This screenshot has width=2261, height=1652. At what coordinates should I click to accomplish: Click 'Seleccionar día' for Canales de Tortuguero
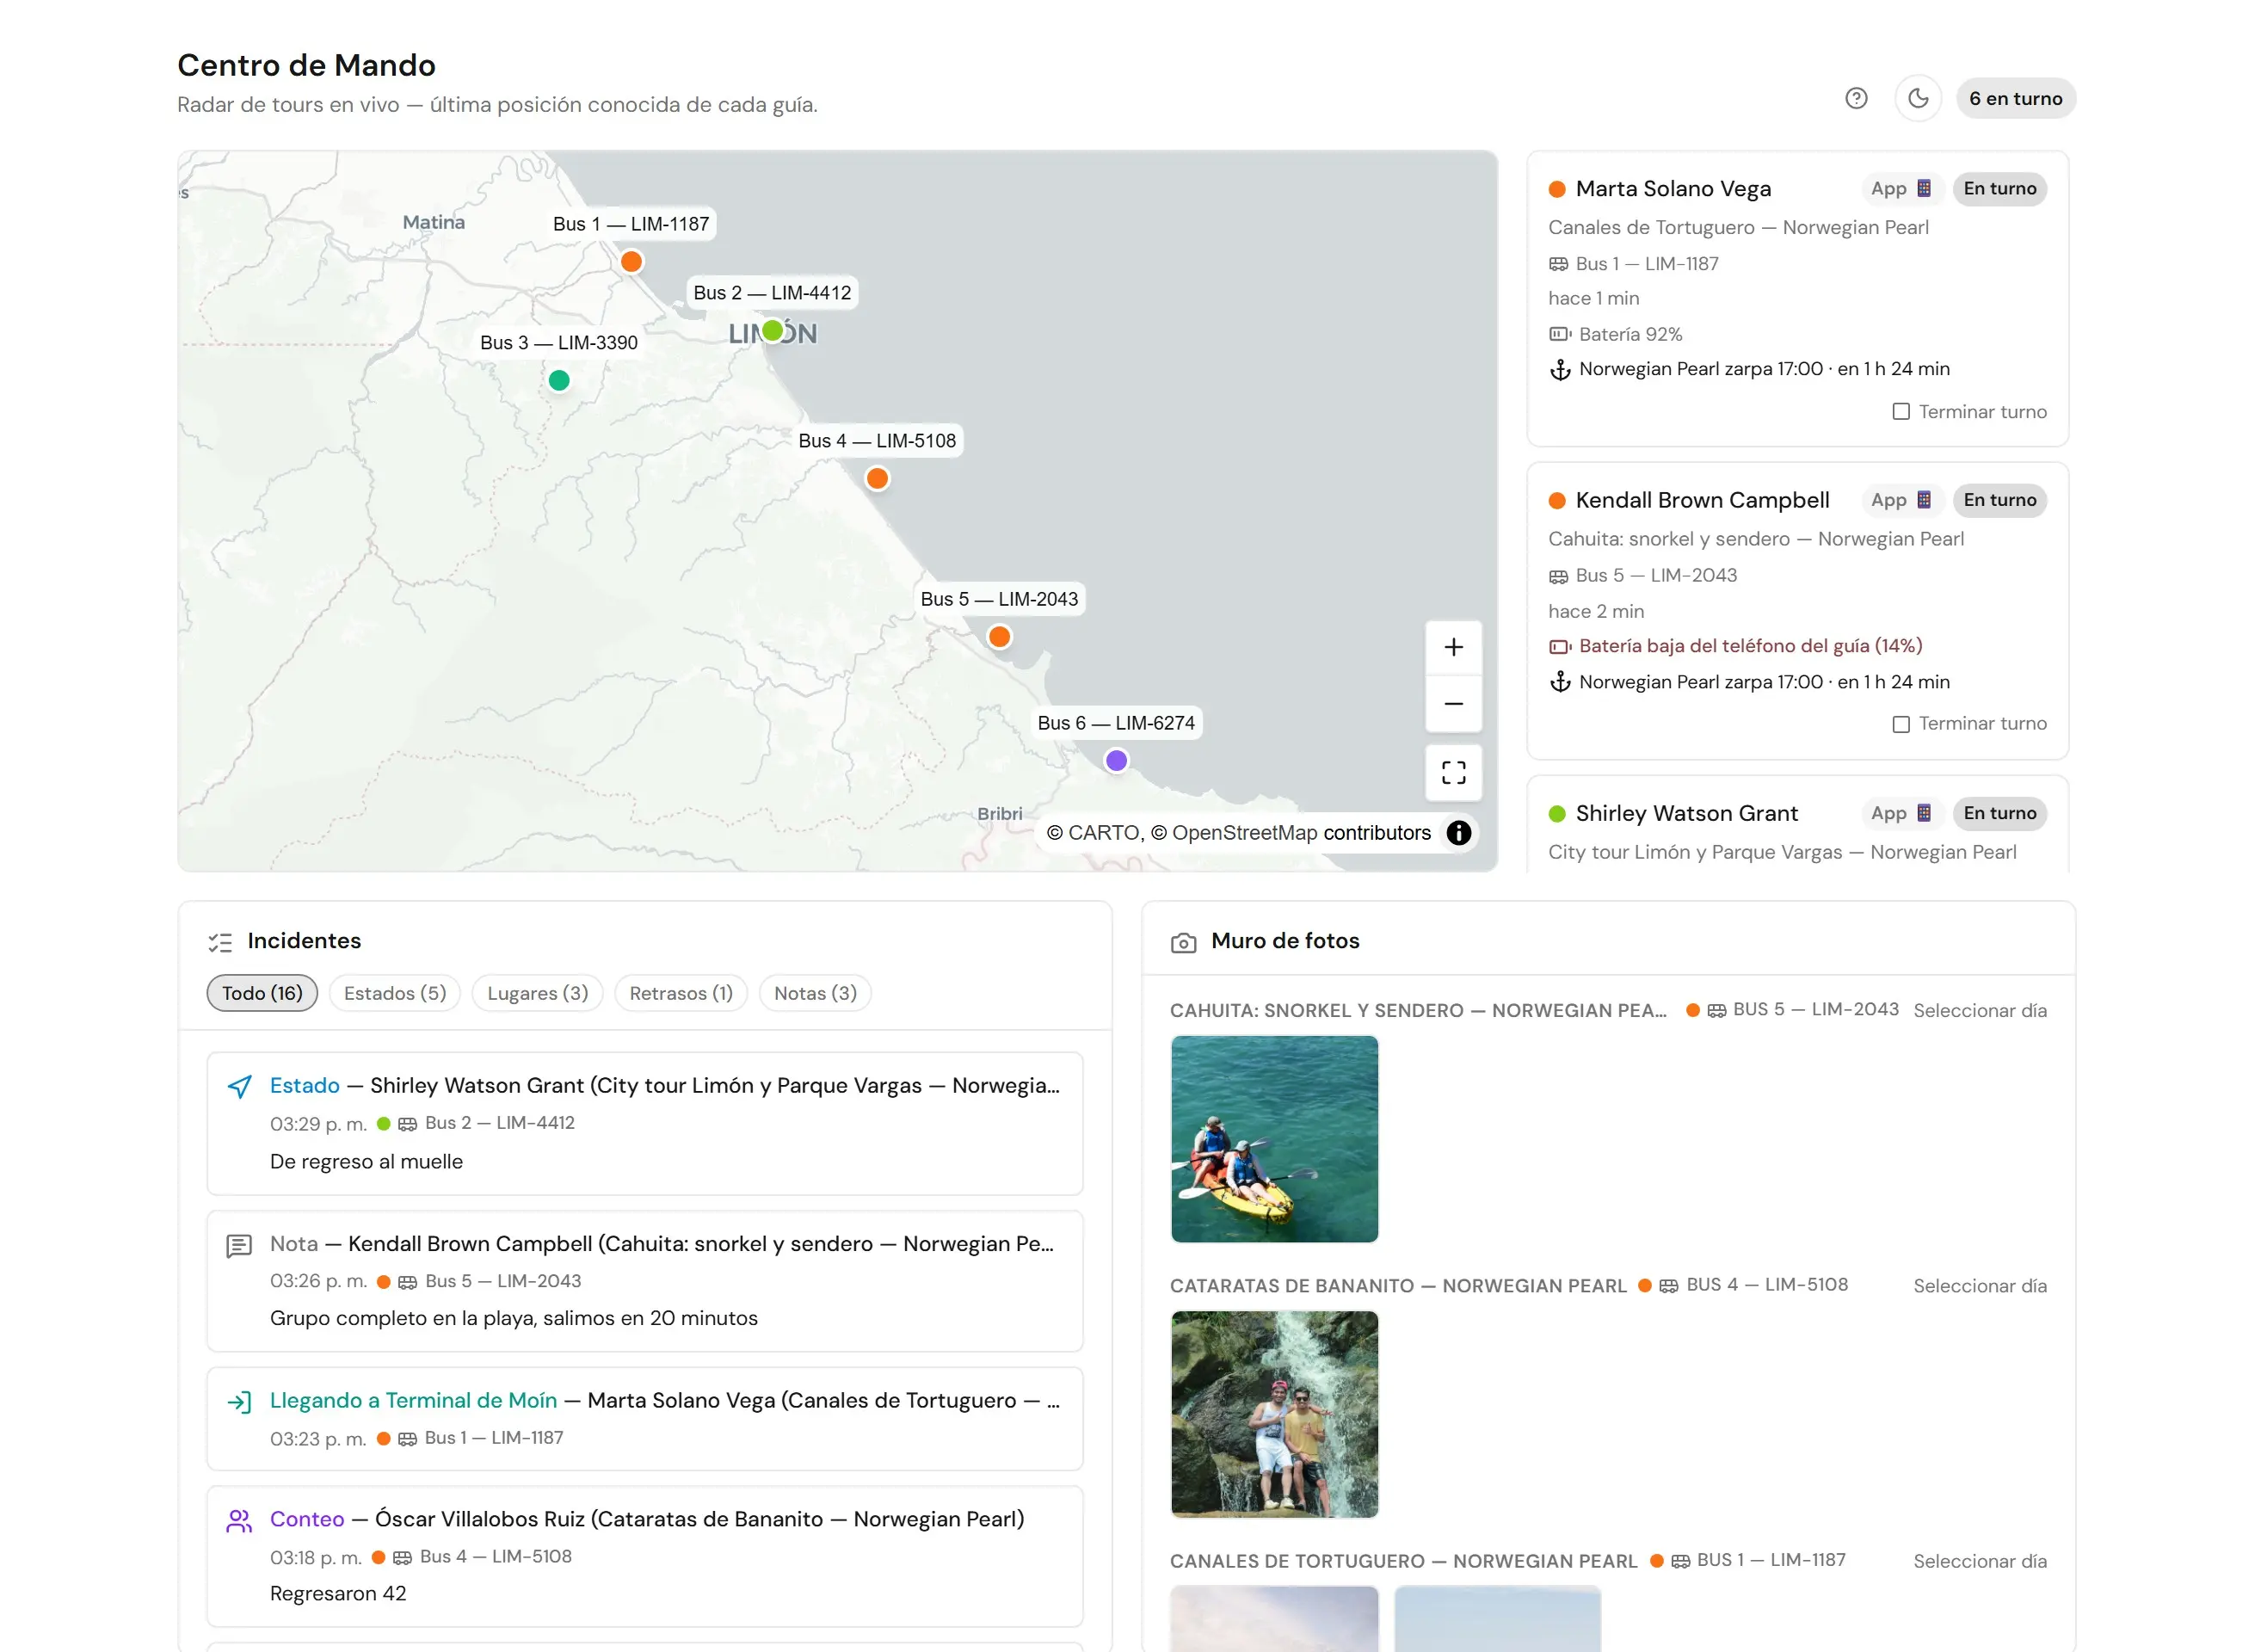[1979, 1560]
